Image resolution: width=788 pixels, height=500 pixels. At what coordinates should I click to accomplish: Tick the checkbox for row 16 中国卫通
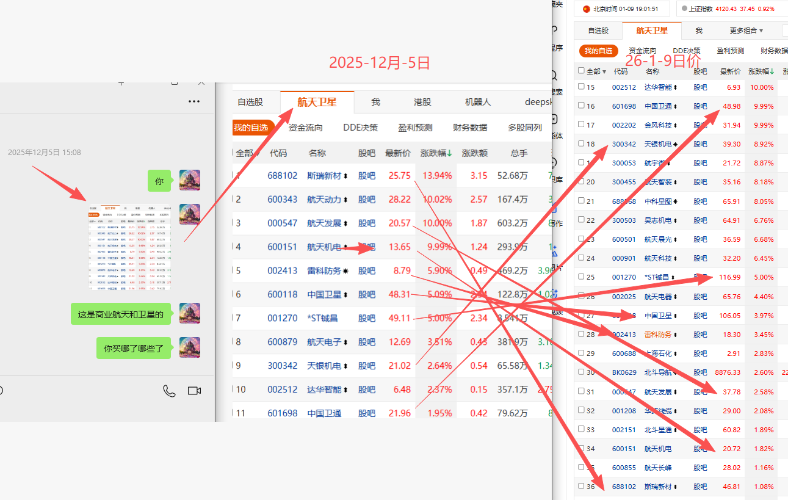tap(581, 106)
